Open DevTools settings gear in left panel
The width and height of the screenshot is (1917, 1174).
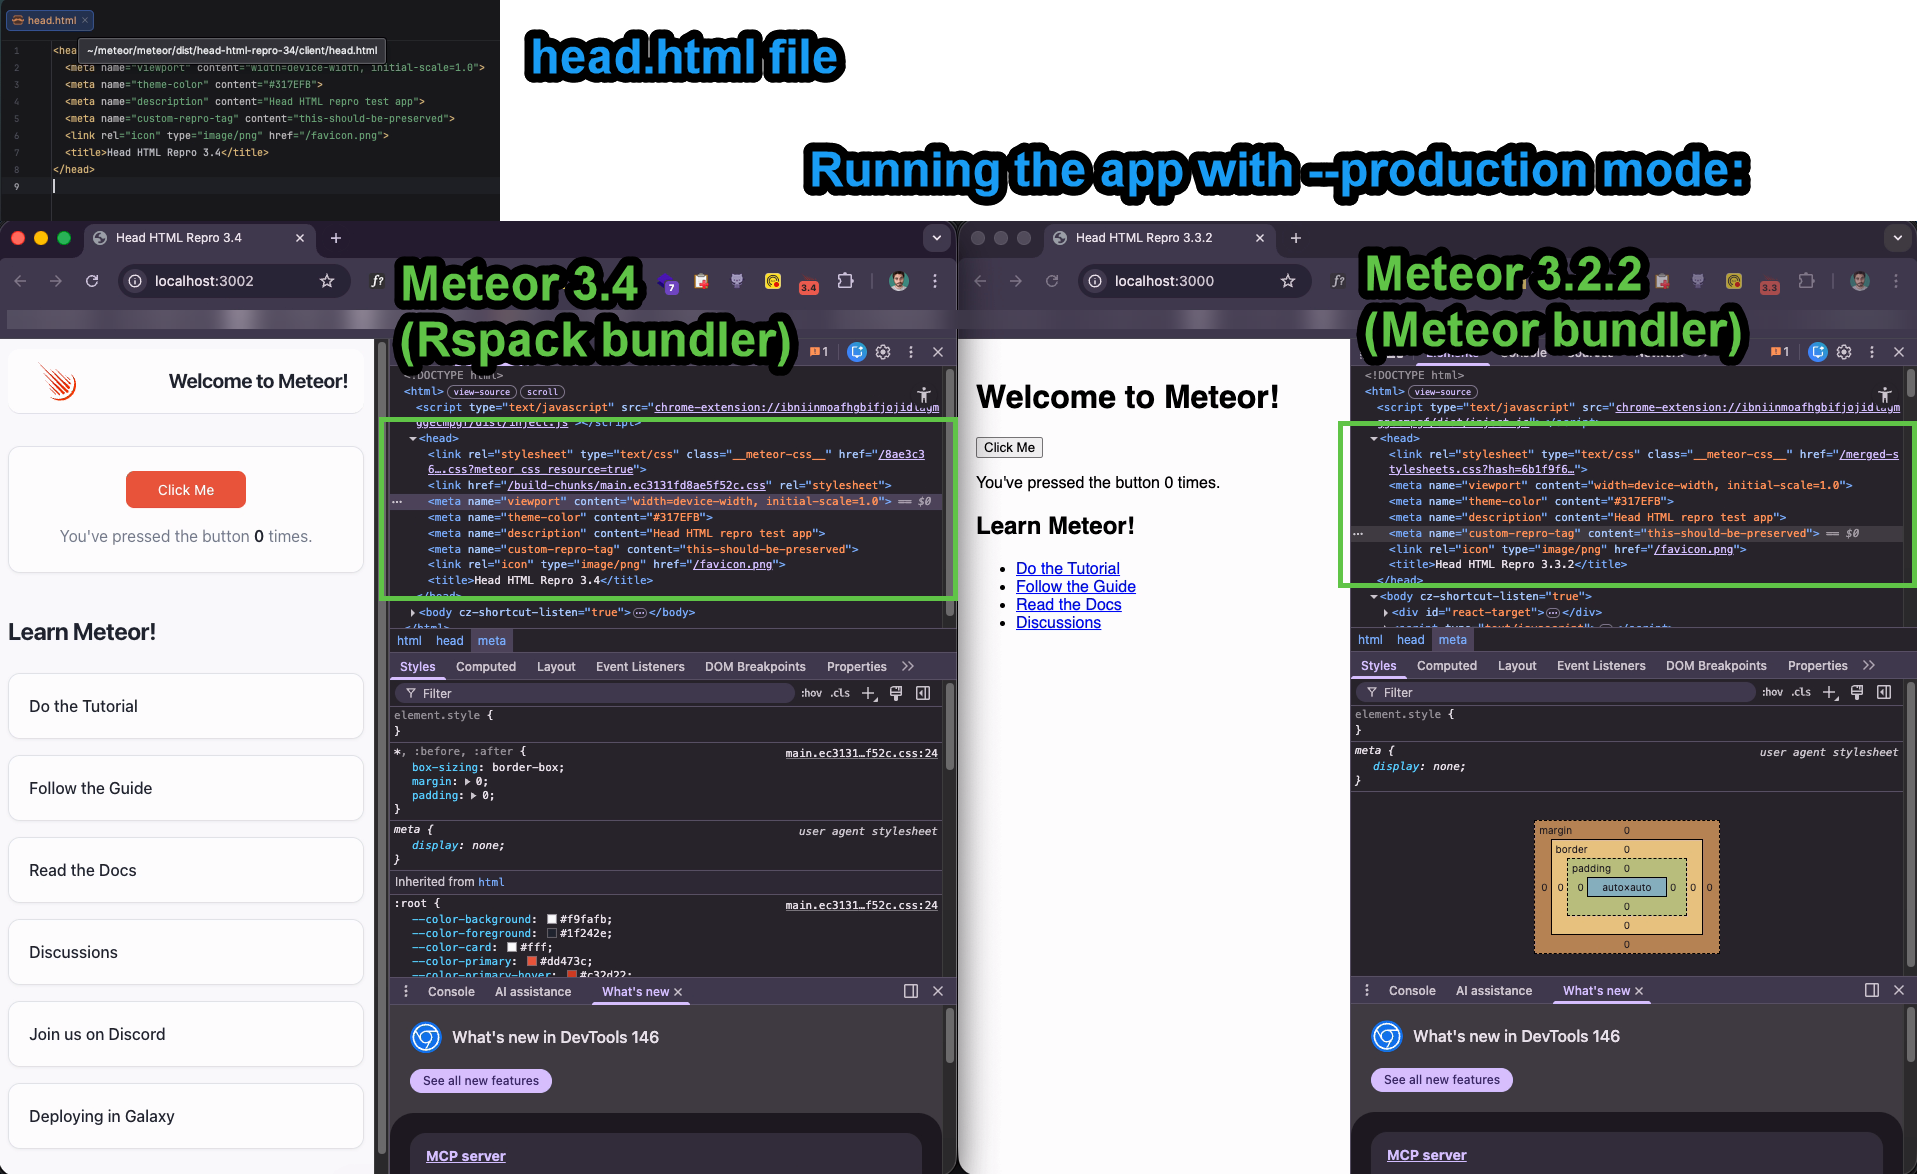(x=883, y=352)
